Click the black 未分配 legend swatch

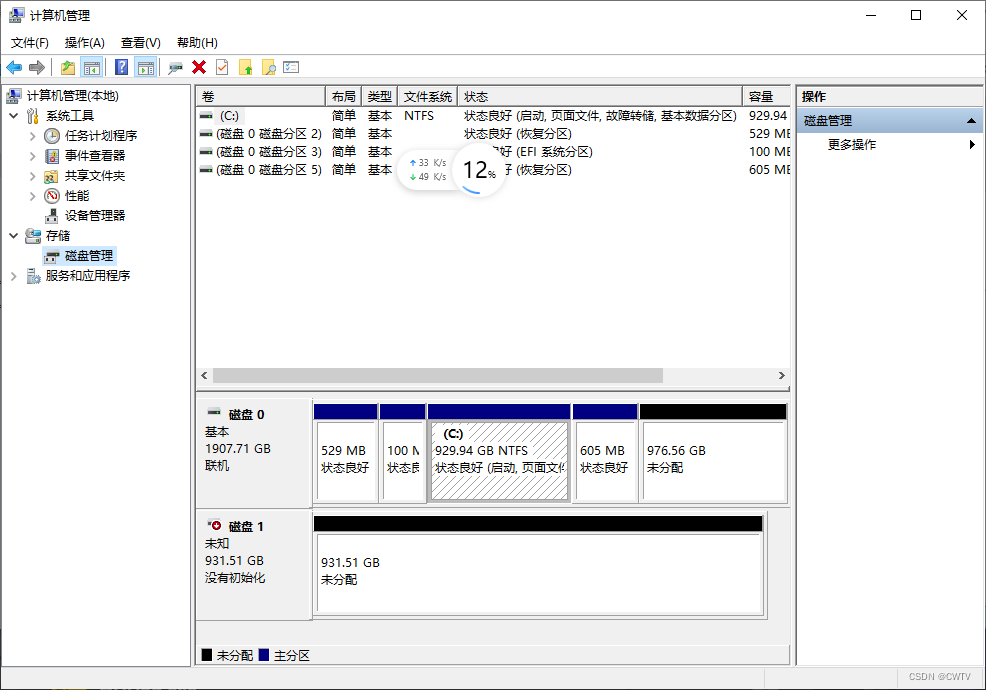pyautogui.click(x=207, y=655)
